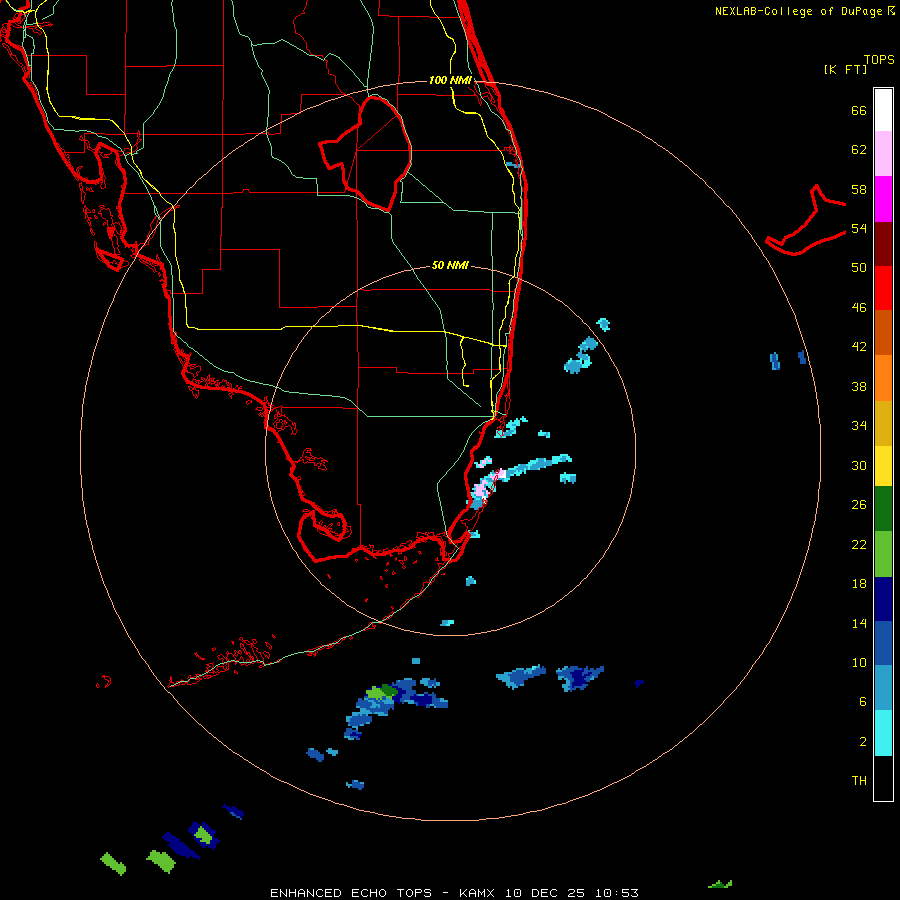Click the cyan legend swatch
The height and width of the screenshot is (900, 900).
click(883, 733)
